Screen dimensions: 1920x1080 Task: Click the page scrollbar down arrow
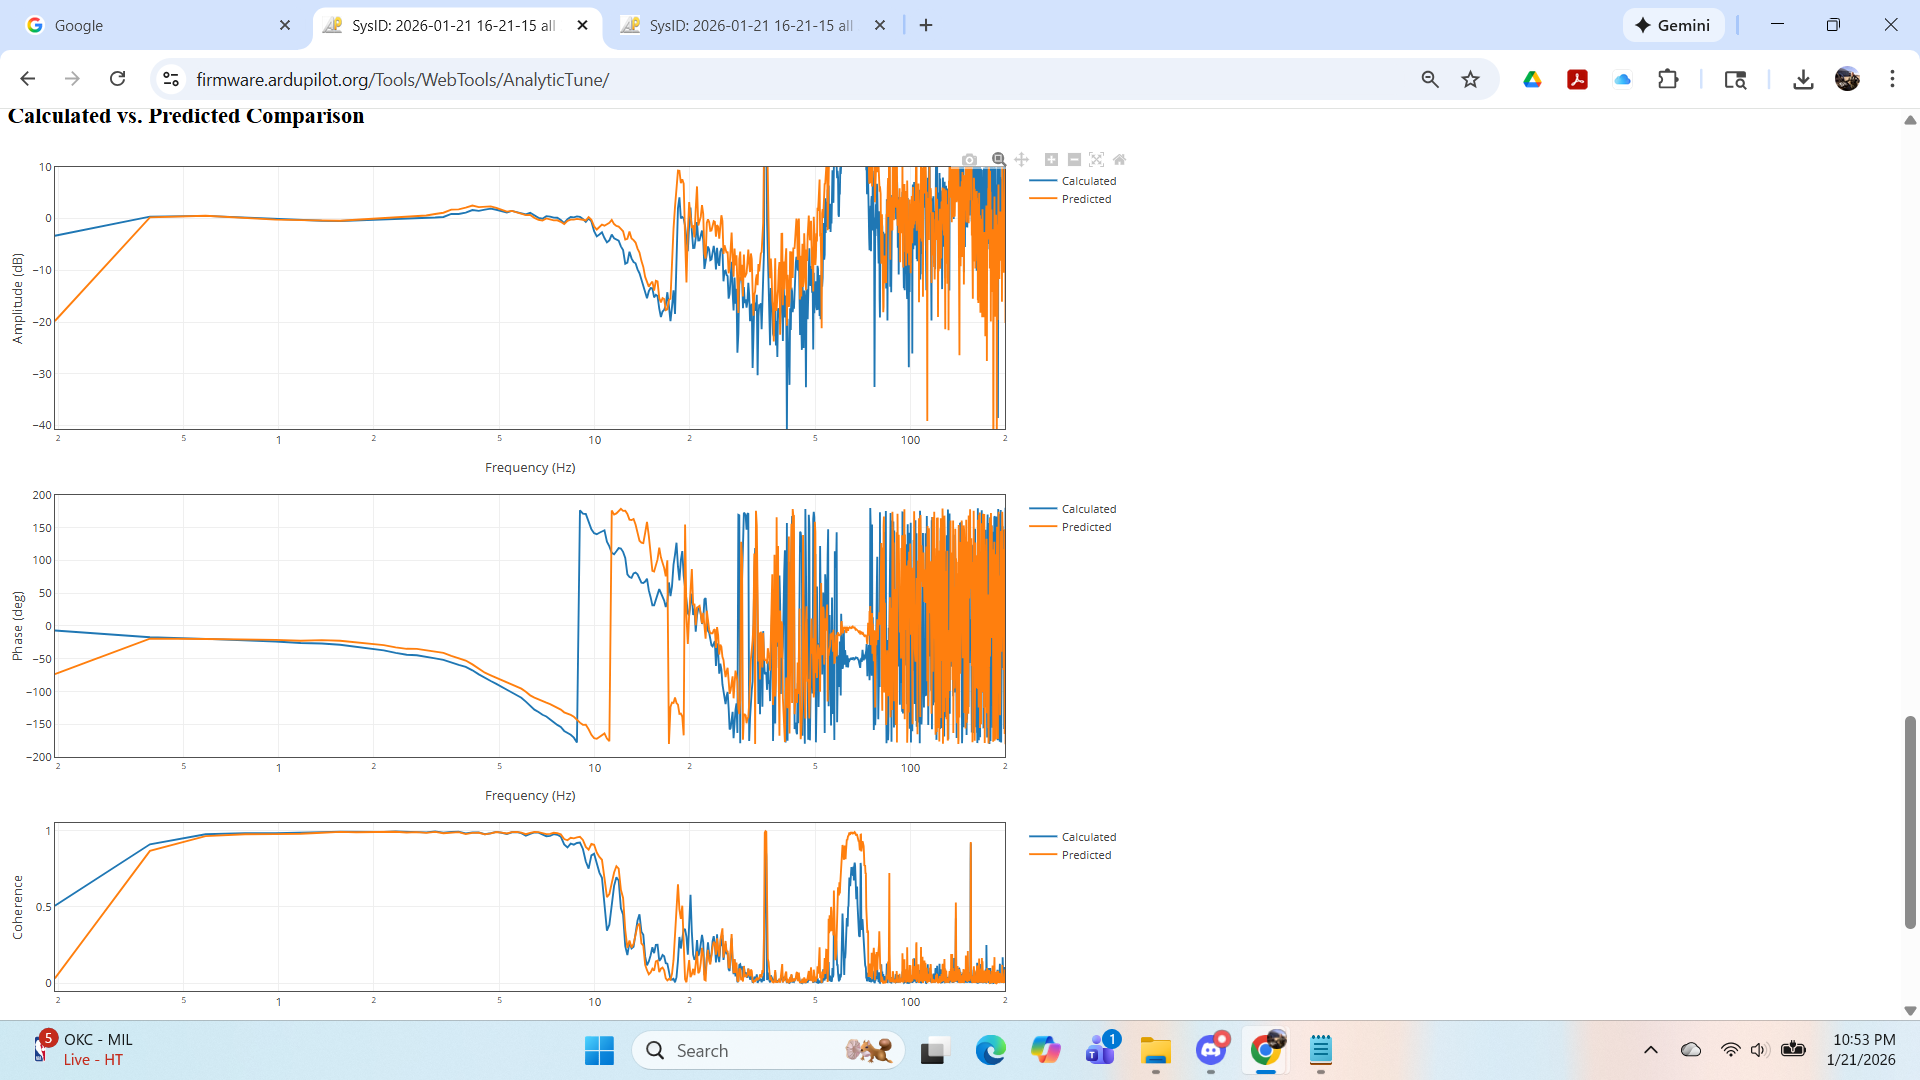coord(1910,1011)
